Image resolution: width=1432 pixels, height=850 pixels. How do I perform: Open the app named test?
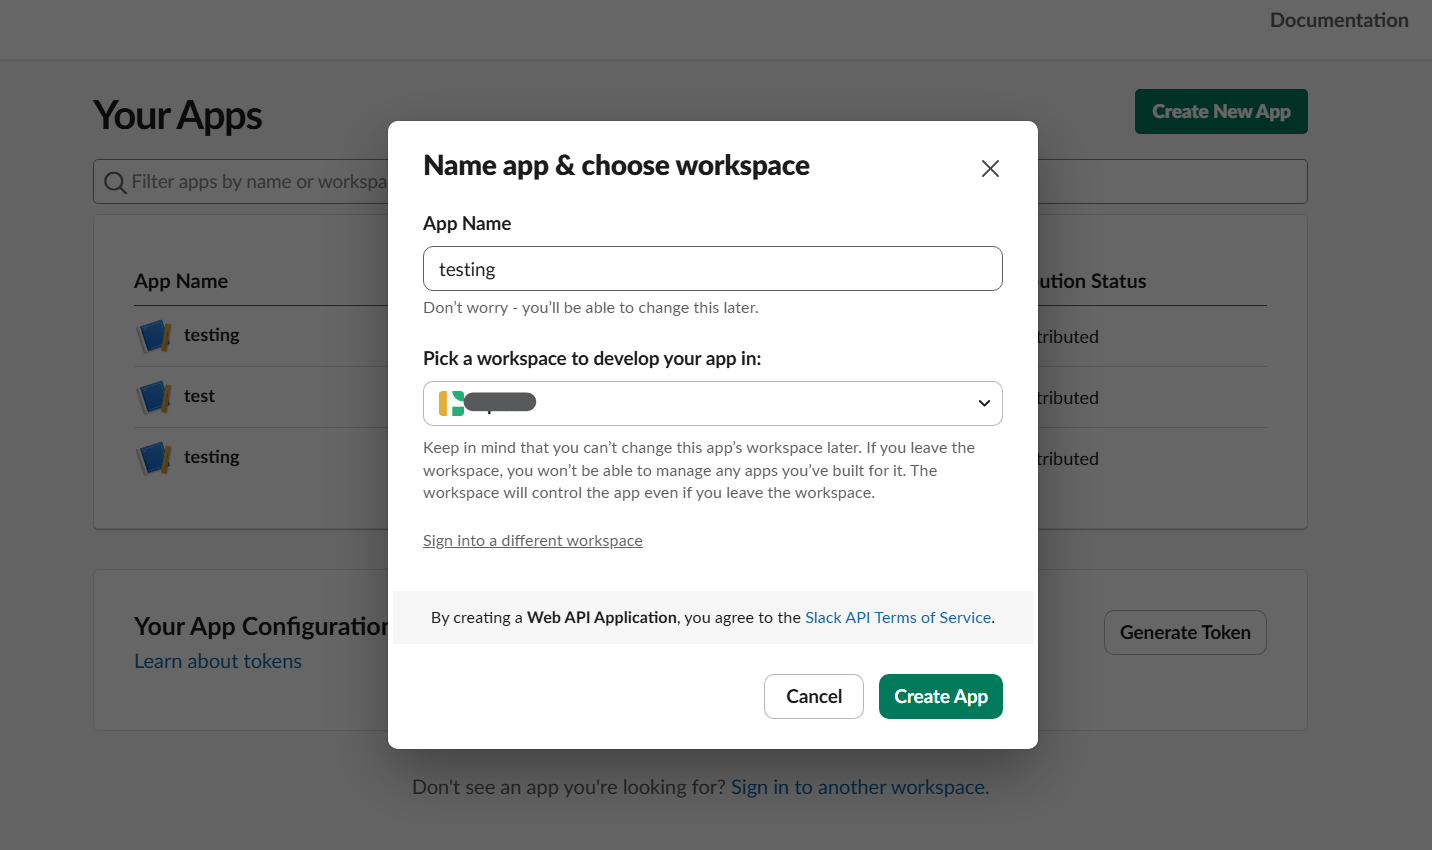[x=199, y=396]
